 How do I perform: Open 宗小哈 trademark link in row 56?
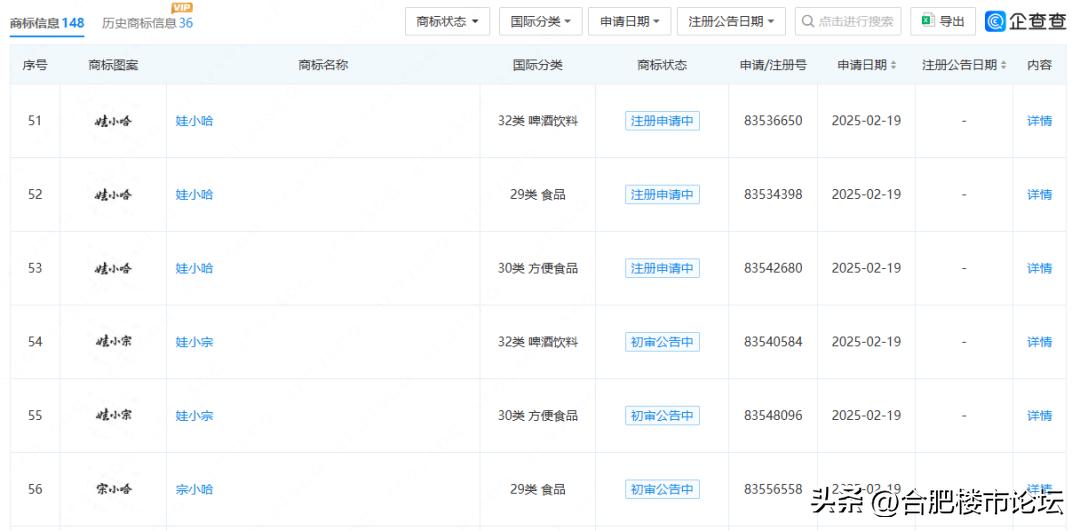[194, 490]
